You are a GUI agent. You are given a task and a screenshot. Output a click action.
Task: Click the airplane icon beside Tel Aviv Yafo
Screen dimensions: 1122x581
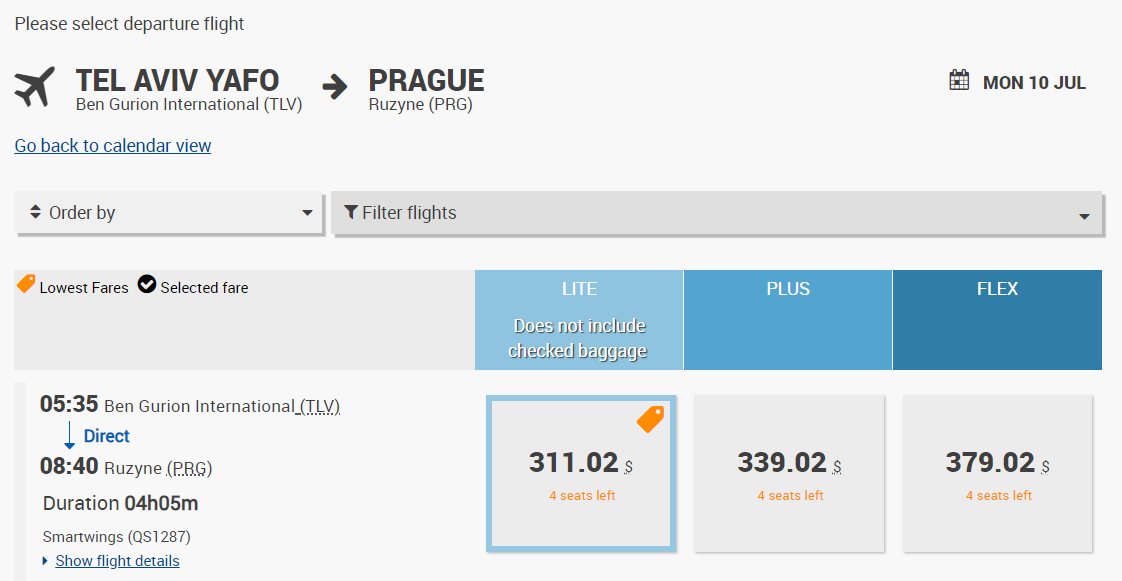click(x=35, y=87)
